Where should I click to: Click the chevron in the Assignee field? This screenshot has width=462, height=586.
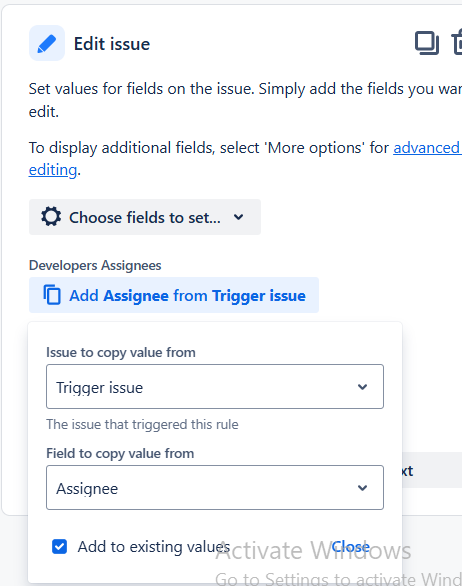[362, 488]
